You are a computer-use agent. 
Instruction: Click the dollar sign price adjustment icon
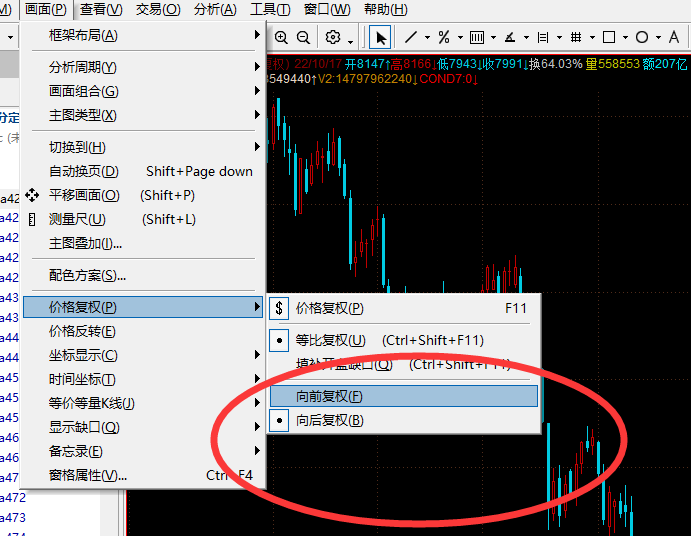tap(279, 308)
